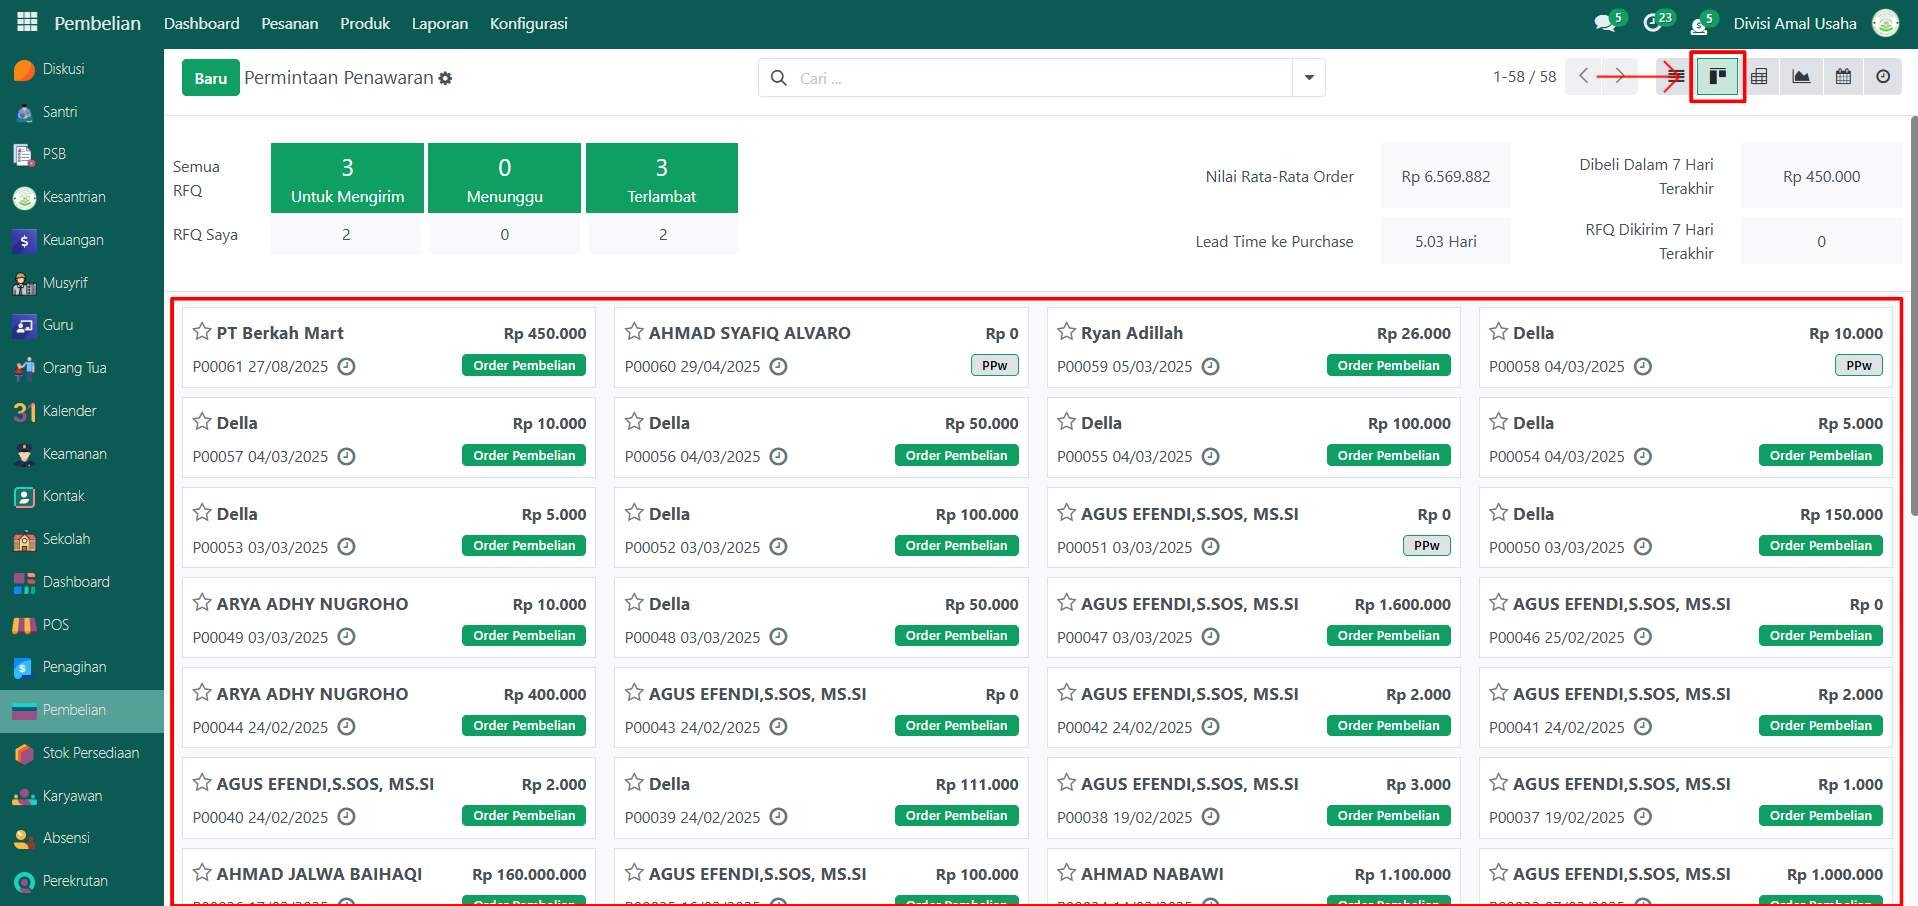Image resolution: width=1918 pixels, height=906 pixels.
Task: Open the Konfigurasi menu
Action: [528, 23]
